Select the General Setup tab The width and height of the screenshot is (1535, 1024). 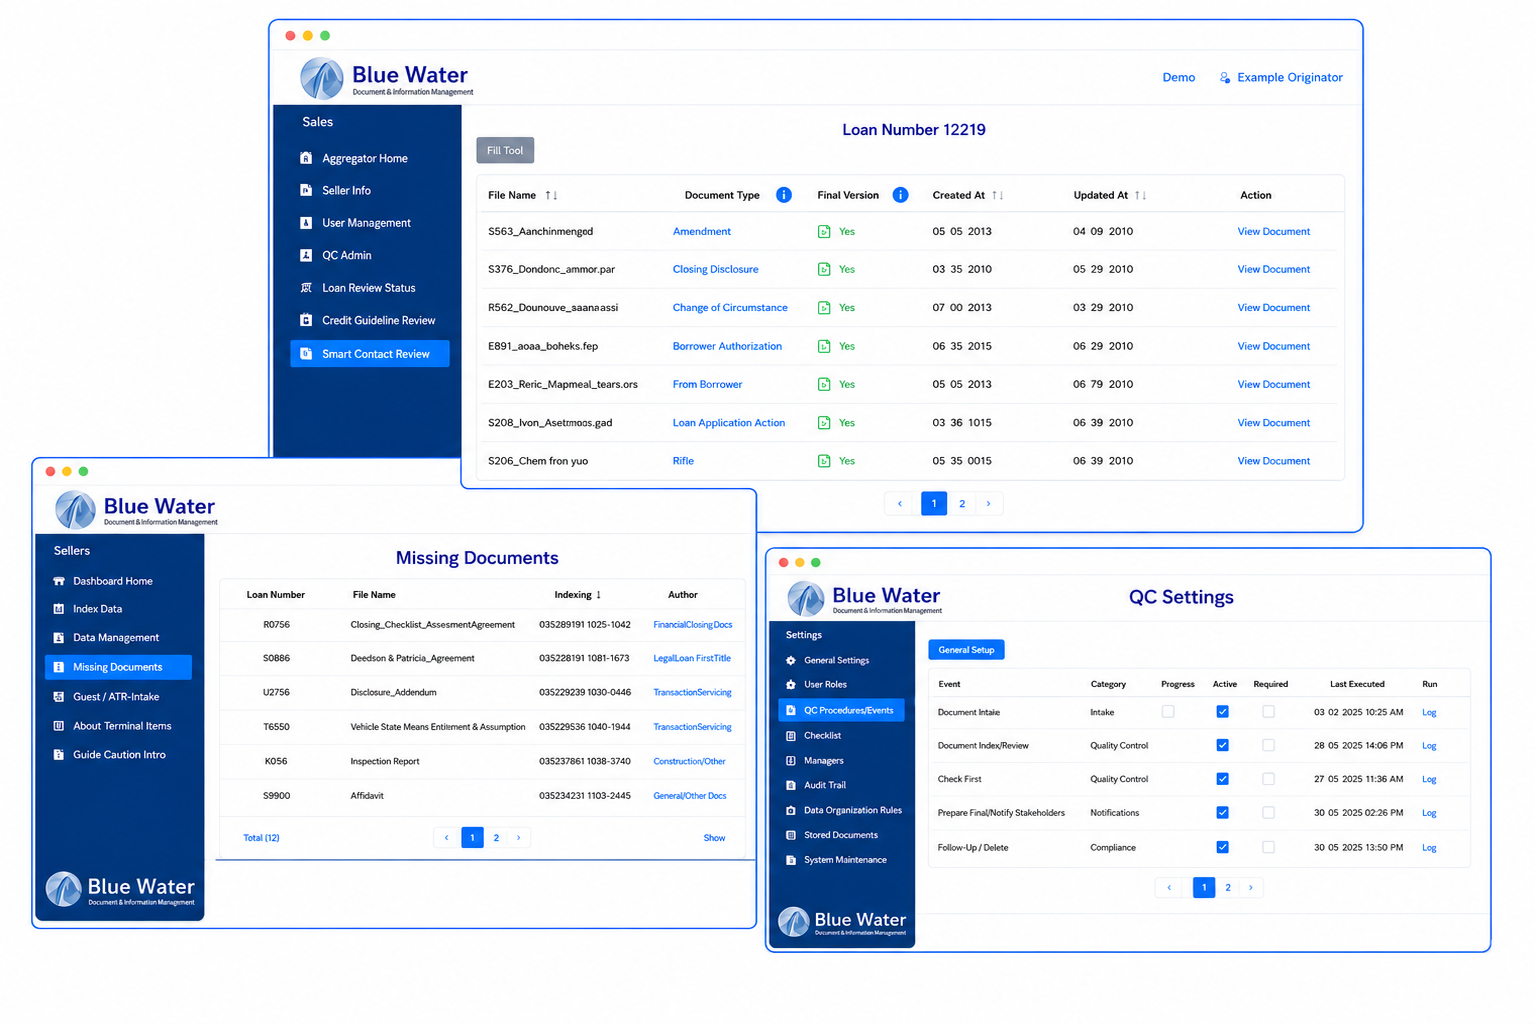(x=966, y=650)
